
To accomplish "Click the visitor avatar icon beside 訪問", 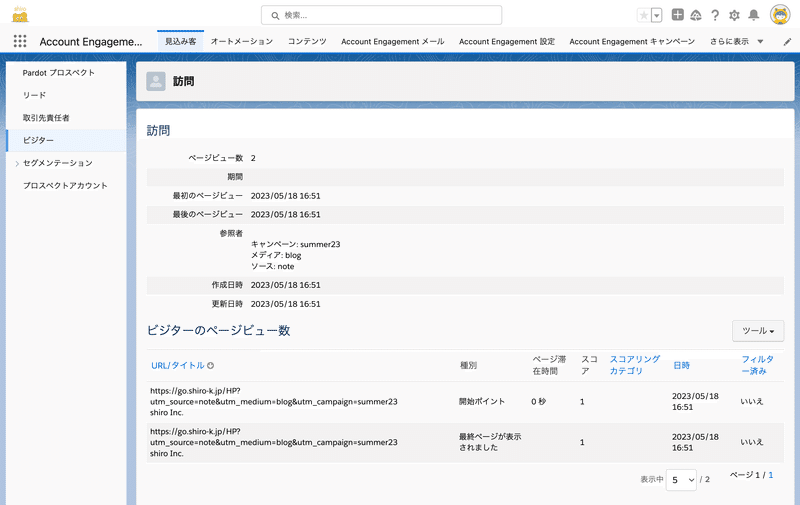I will tap(156, 81).
